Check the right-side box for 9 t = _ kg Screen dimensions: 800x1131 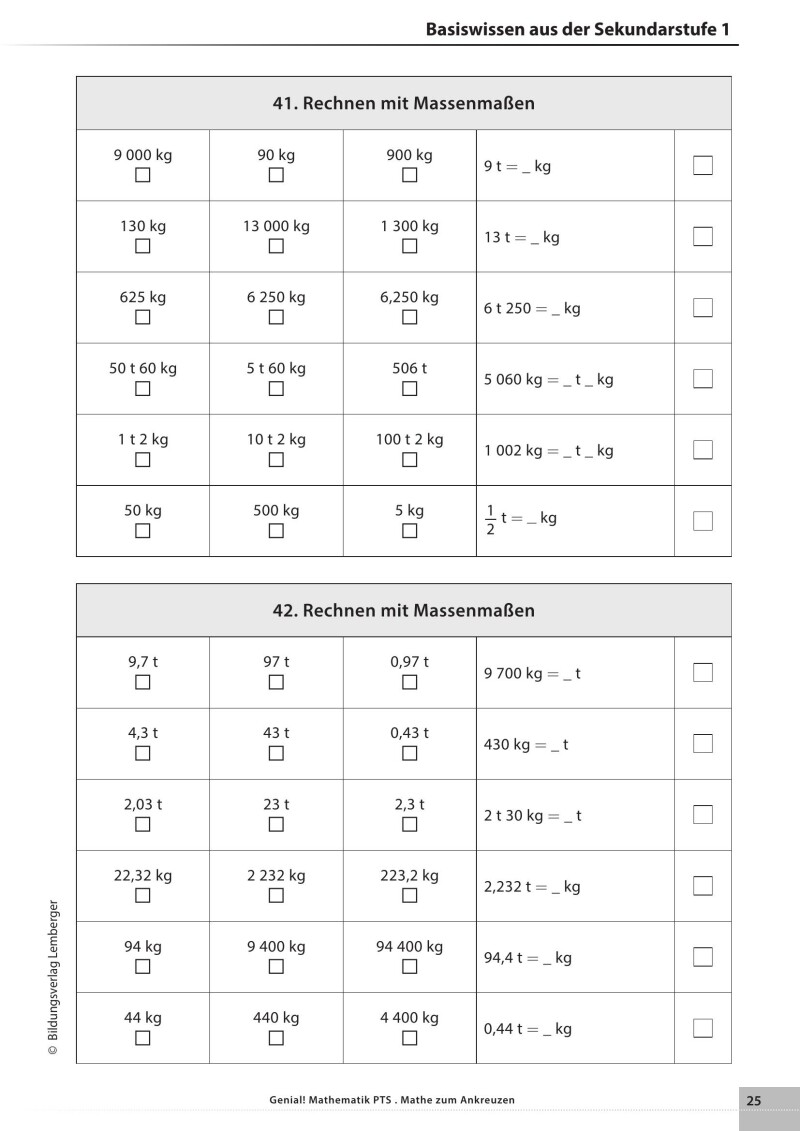point(703,166)
